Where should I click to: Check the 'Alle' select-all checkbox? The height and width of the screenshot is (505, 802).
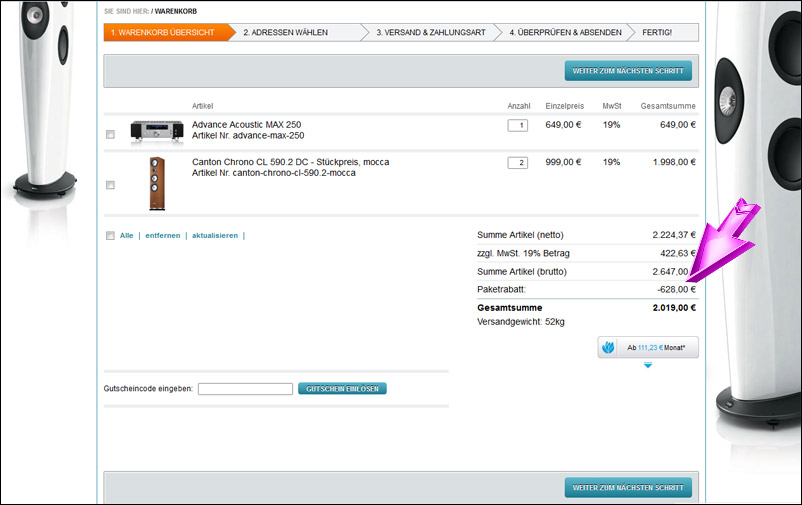pos(110,236)
